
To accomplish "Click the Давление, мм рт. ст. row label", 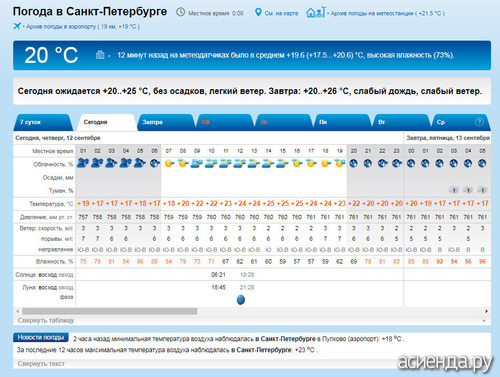I will [x=46, y=217].
